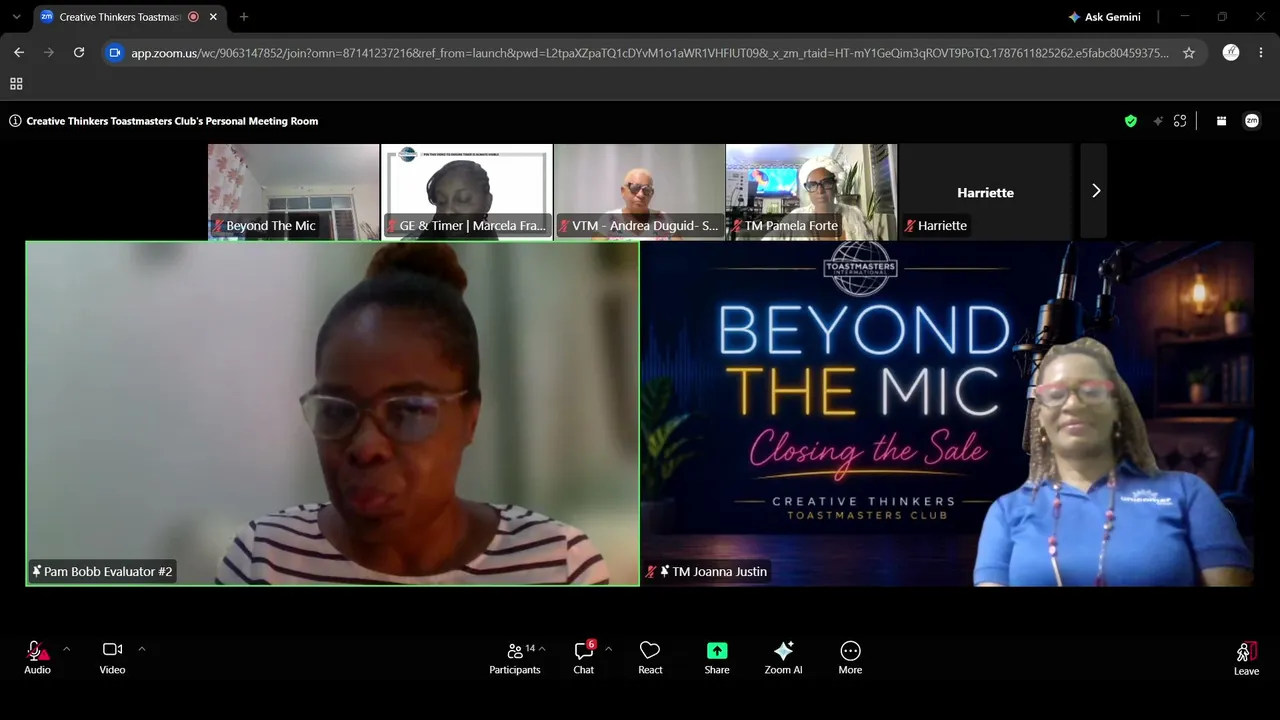
Task: Open the Chrome three-dot menu
Action: pyautogui.click(x=1261, y=53)
